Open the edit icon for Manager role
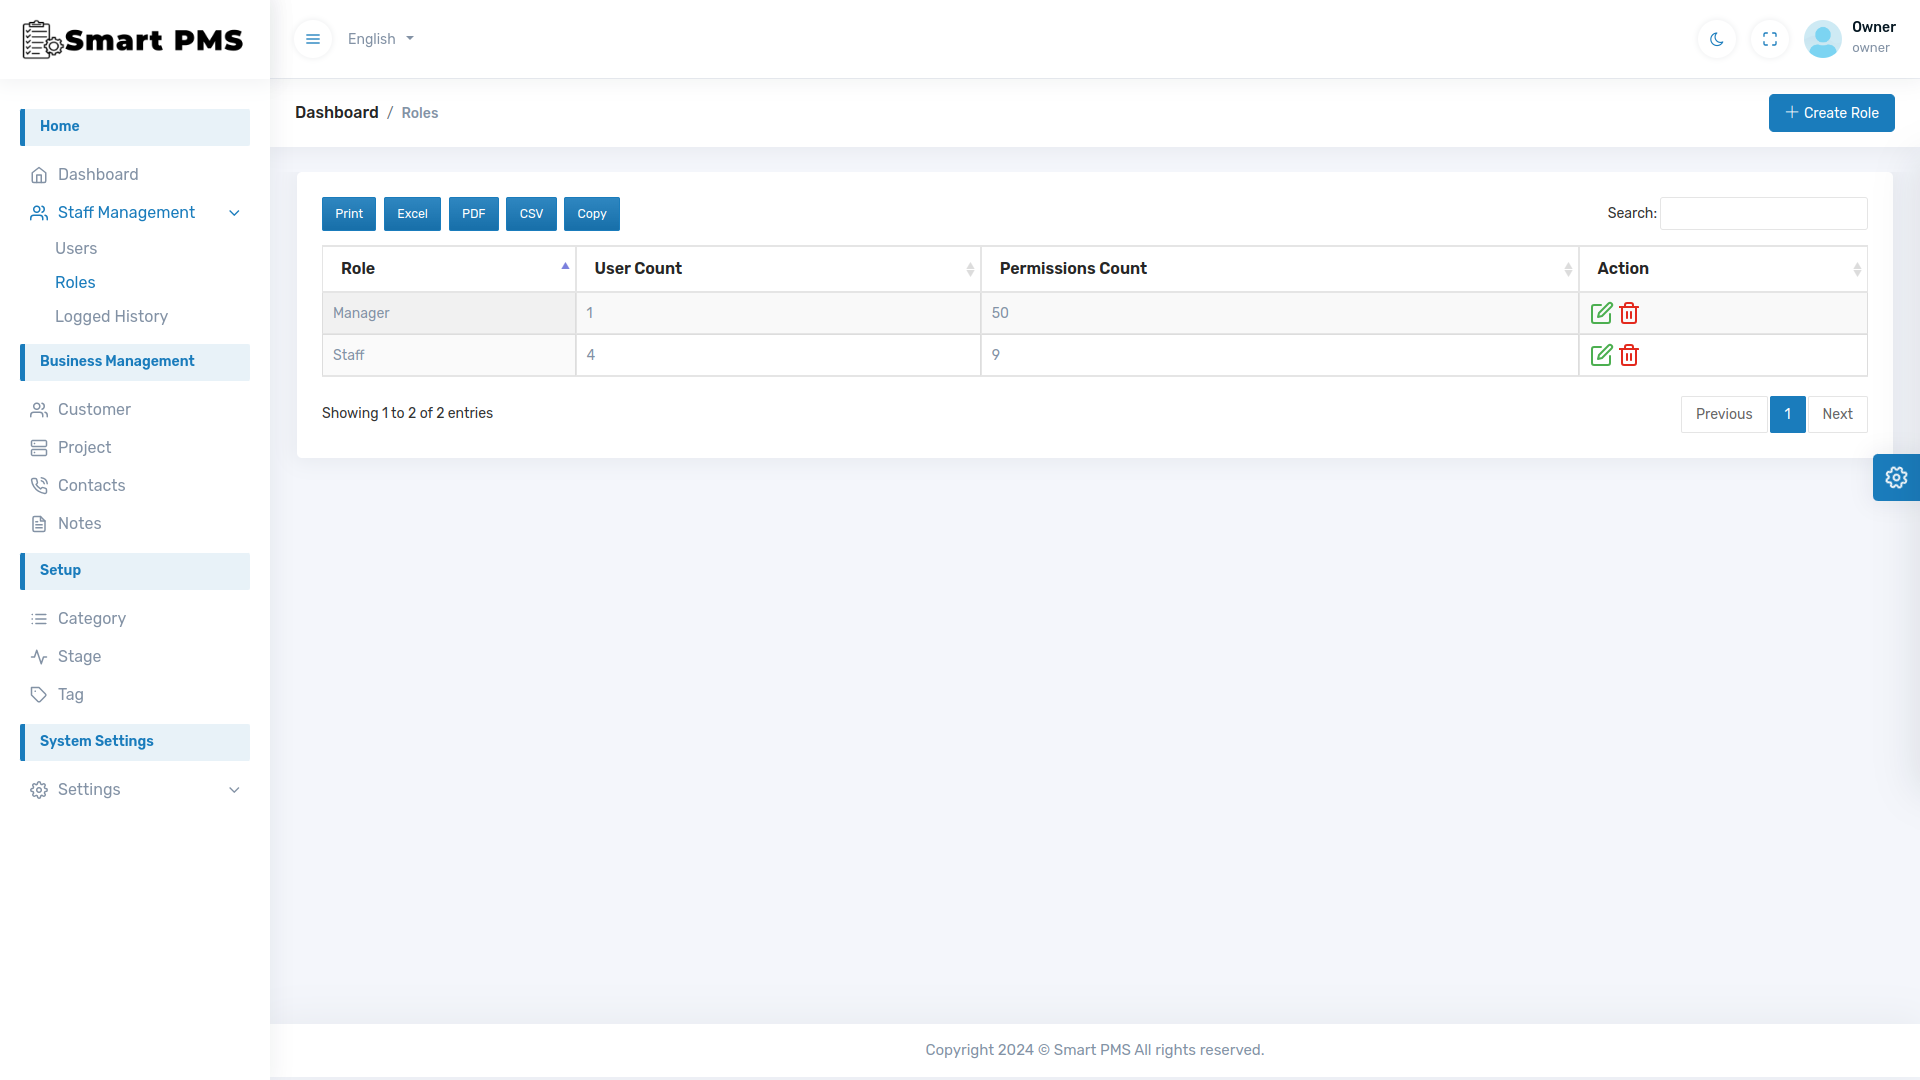 (1601, 313)
